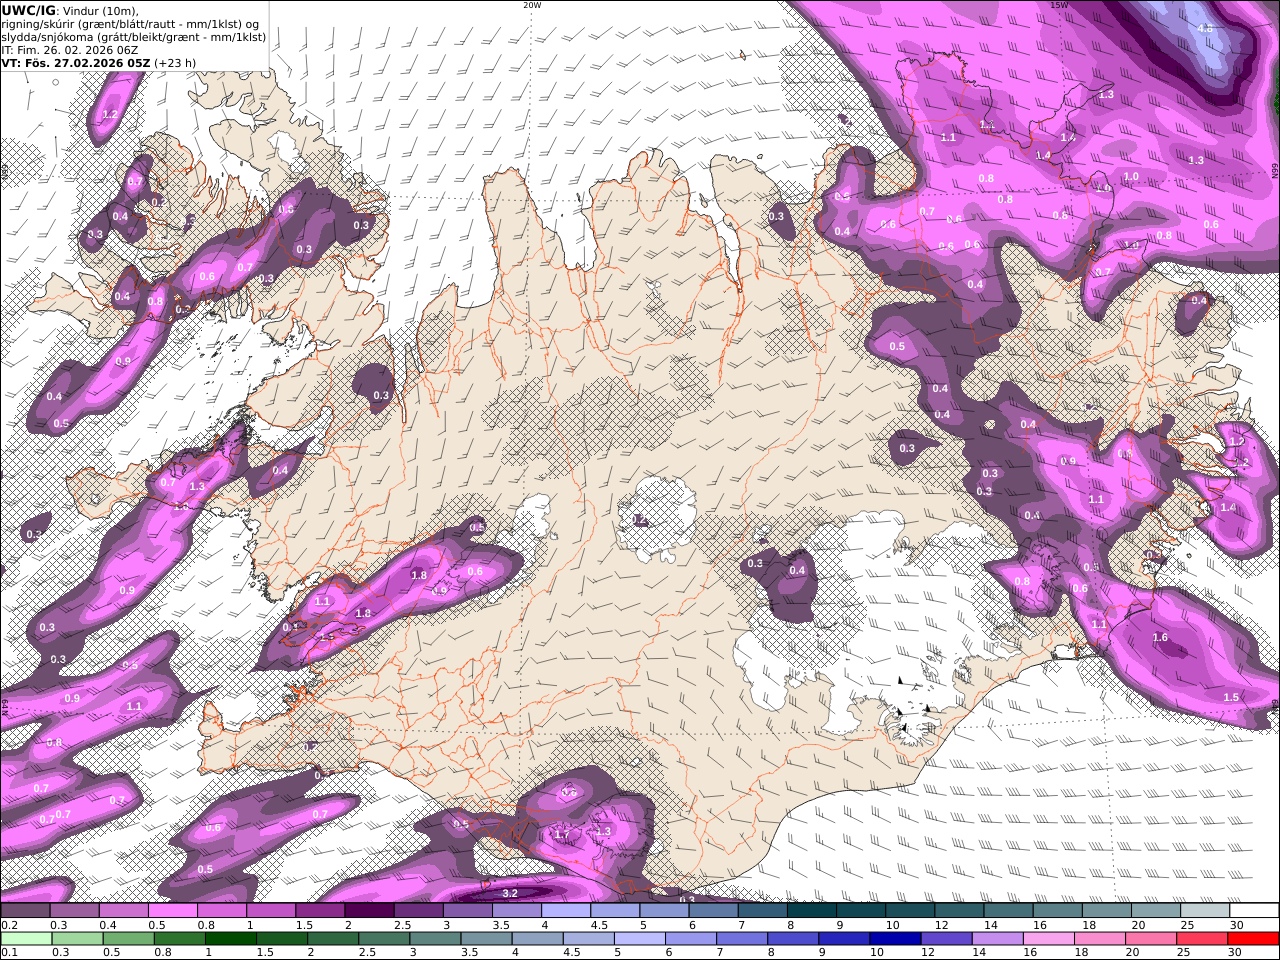Click the 30 label on lower rain scale
Viewport: 1280px width, 960px height.
coord(1236,952)
